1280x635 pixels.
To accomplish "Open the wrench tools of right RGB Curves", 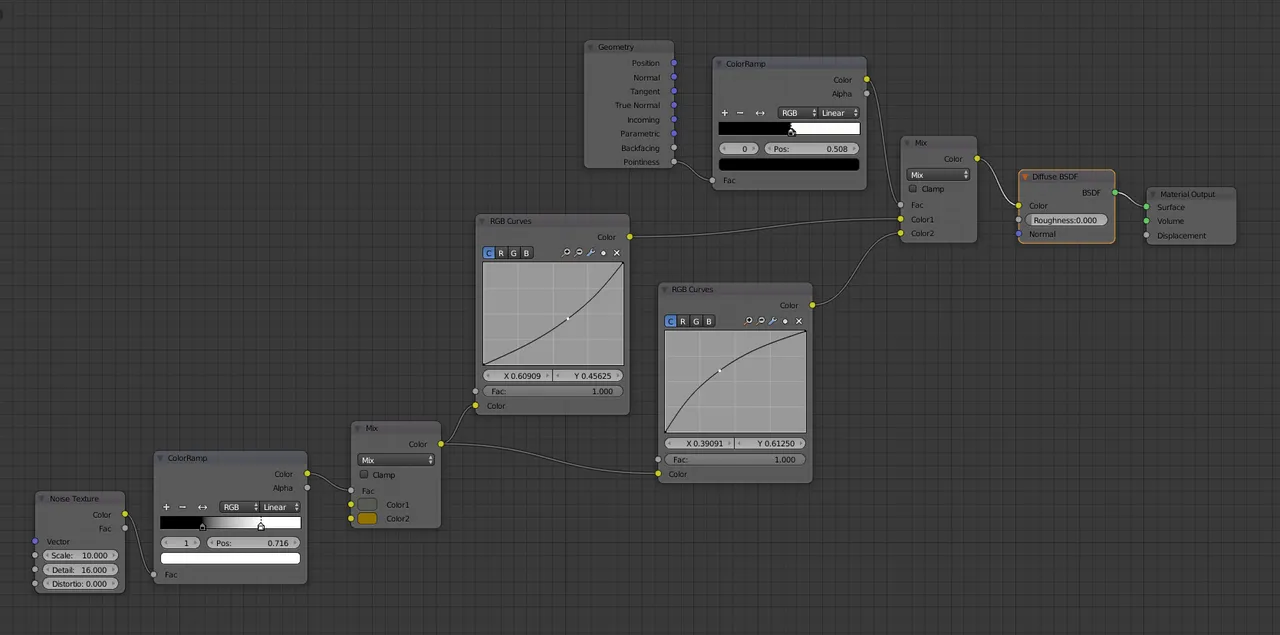I will point(773,321).
